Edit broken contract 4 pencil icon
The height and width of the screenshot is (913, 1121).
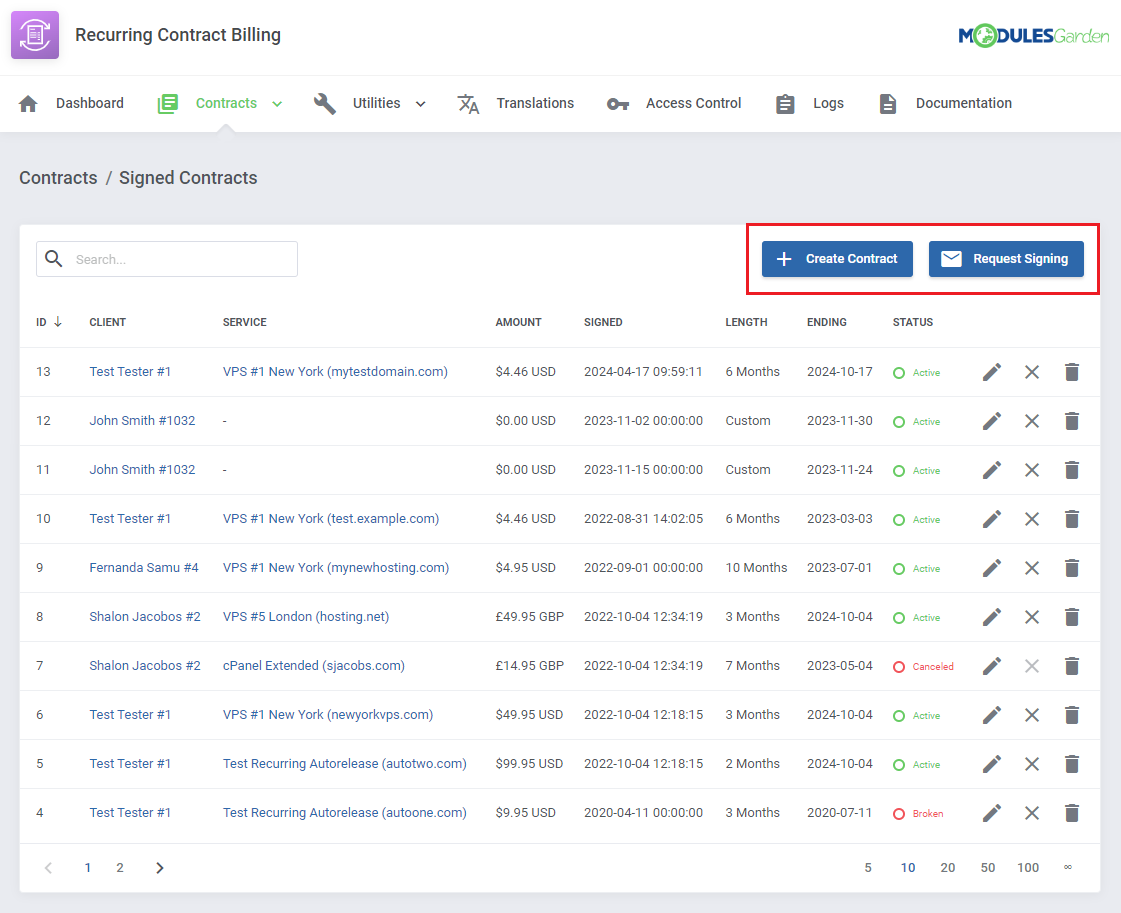click(x=992, y=813)
